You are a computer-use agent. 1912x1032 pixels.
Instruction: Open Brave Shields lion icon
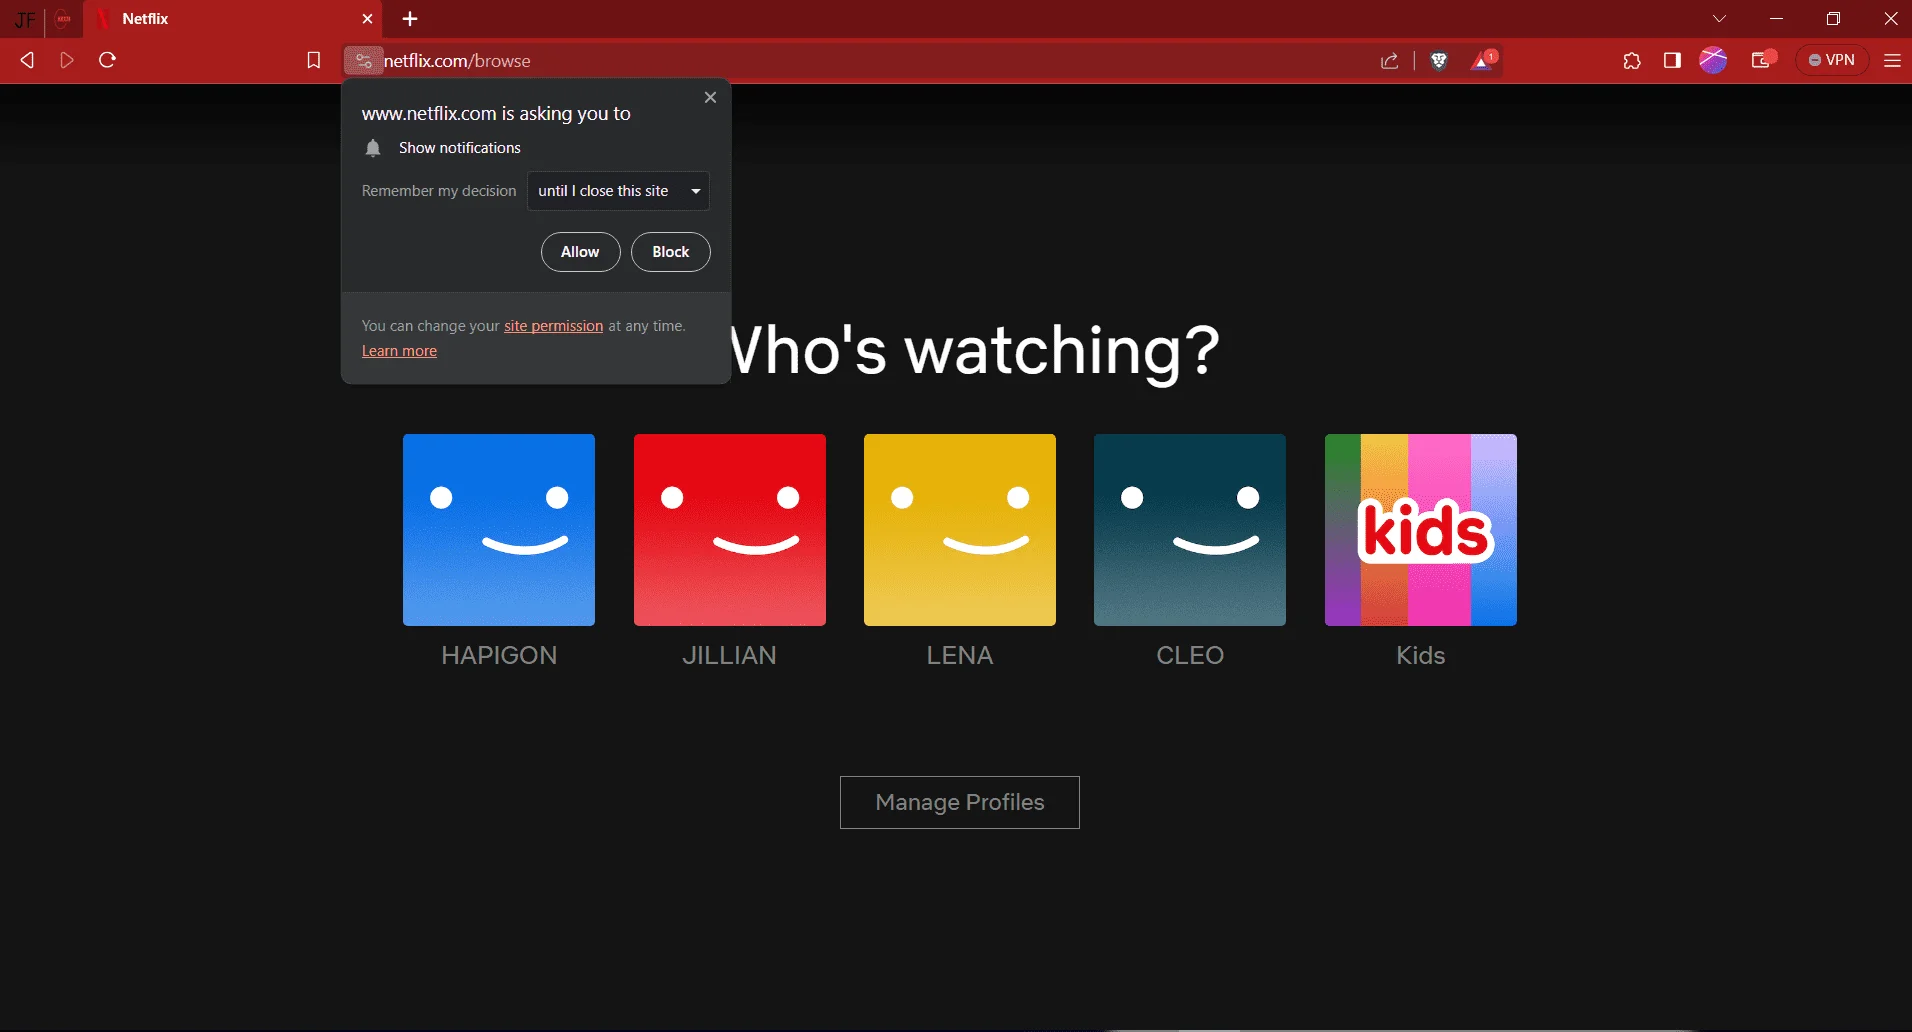point(1439,61)
